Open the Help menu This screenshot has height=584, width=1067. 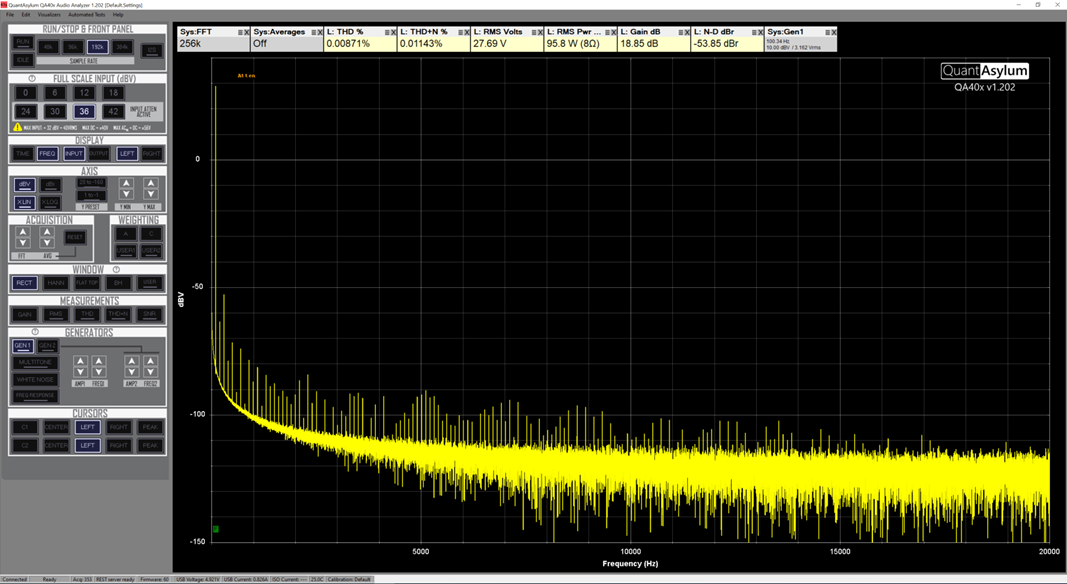pos(118,14)
